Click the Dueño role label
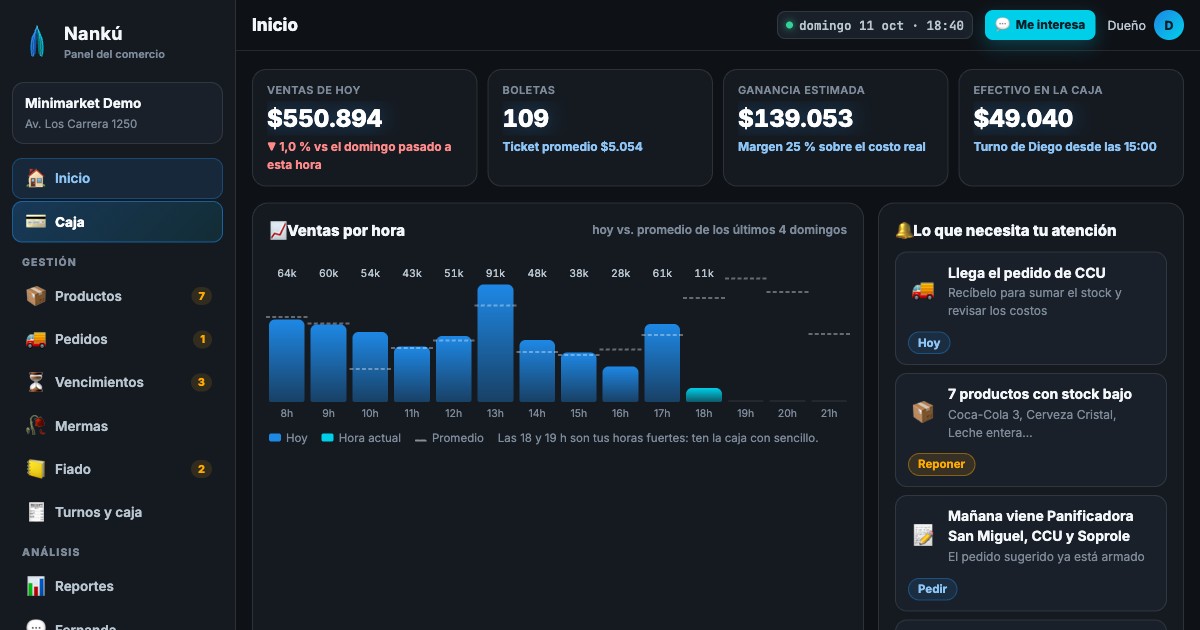The width and height of the screenshot is (1200, 630). (1126, 26)
